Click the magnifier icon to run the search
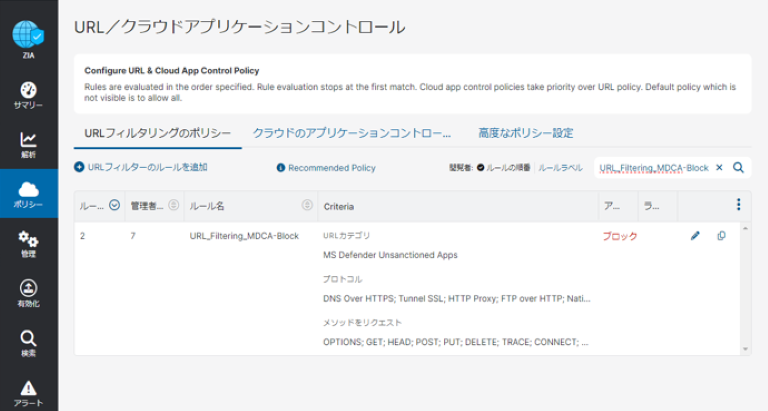The width and height of the screenshot is (768, 411). (x=738, y=168)
